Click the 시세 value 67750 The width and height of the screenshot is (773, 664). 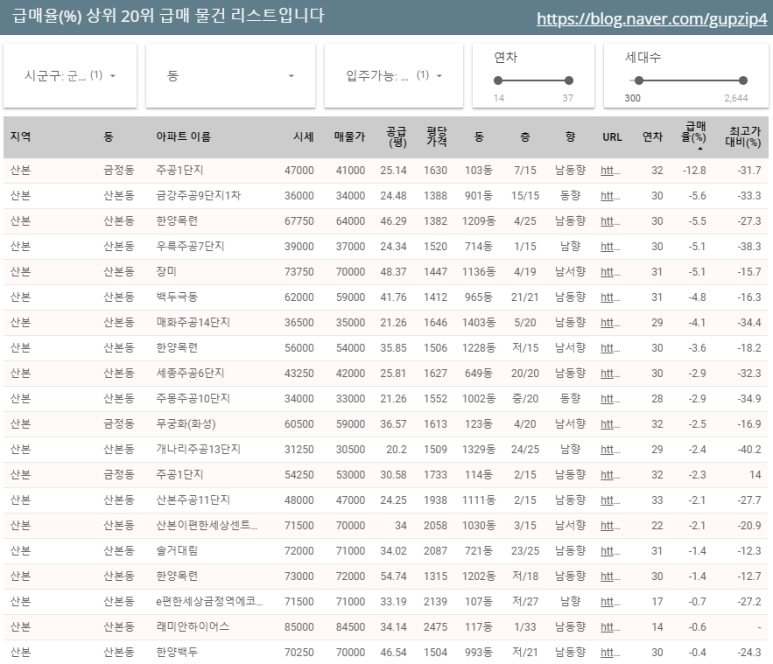coord(299,221)
